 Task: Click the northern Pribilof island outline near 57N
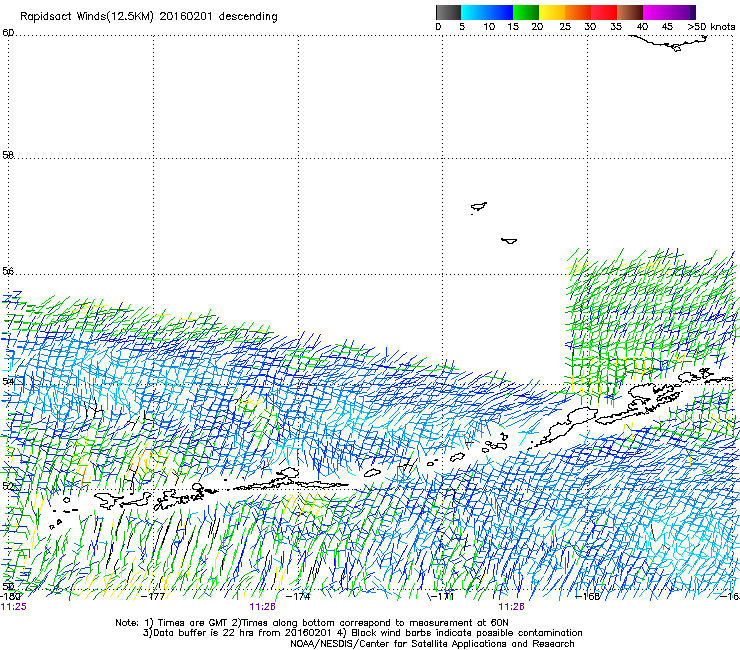[x=479, y=207]
